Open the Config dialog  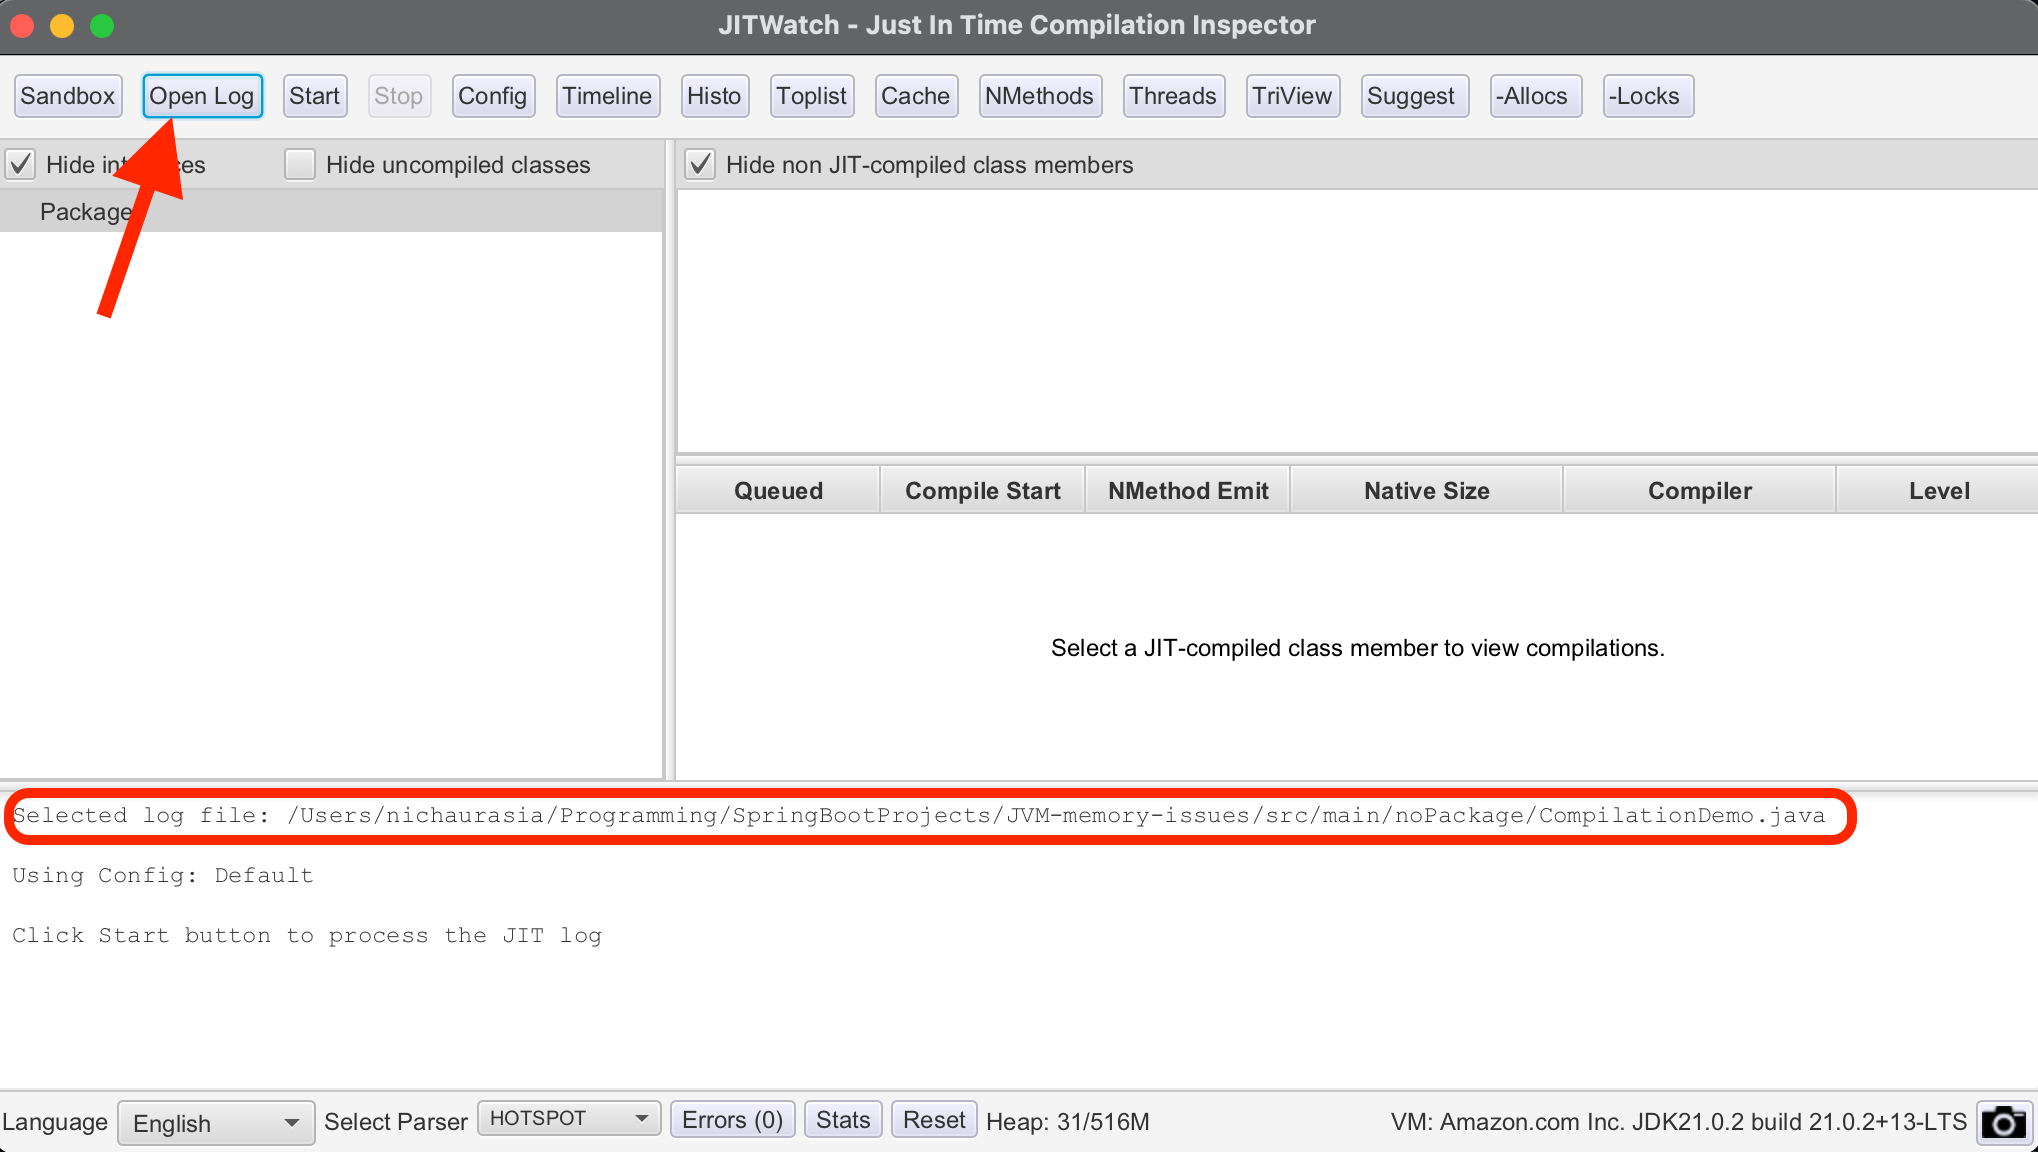(x=493, y=96)
